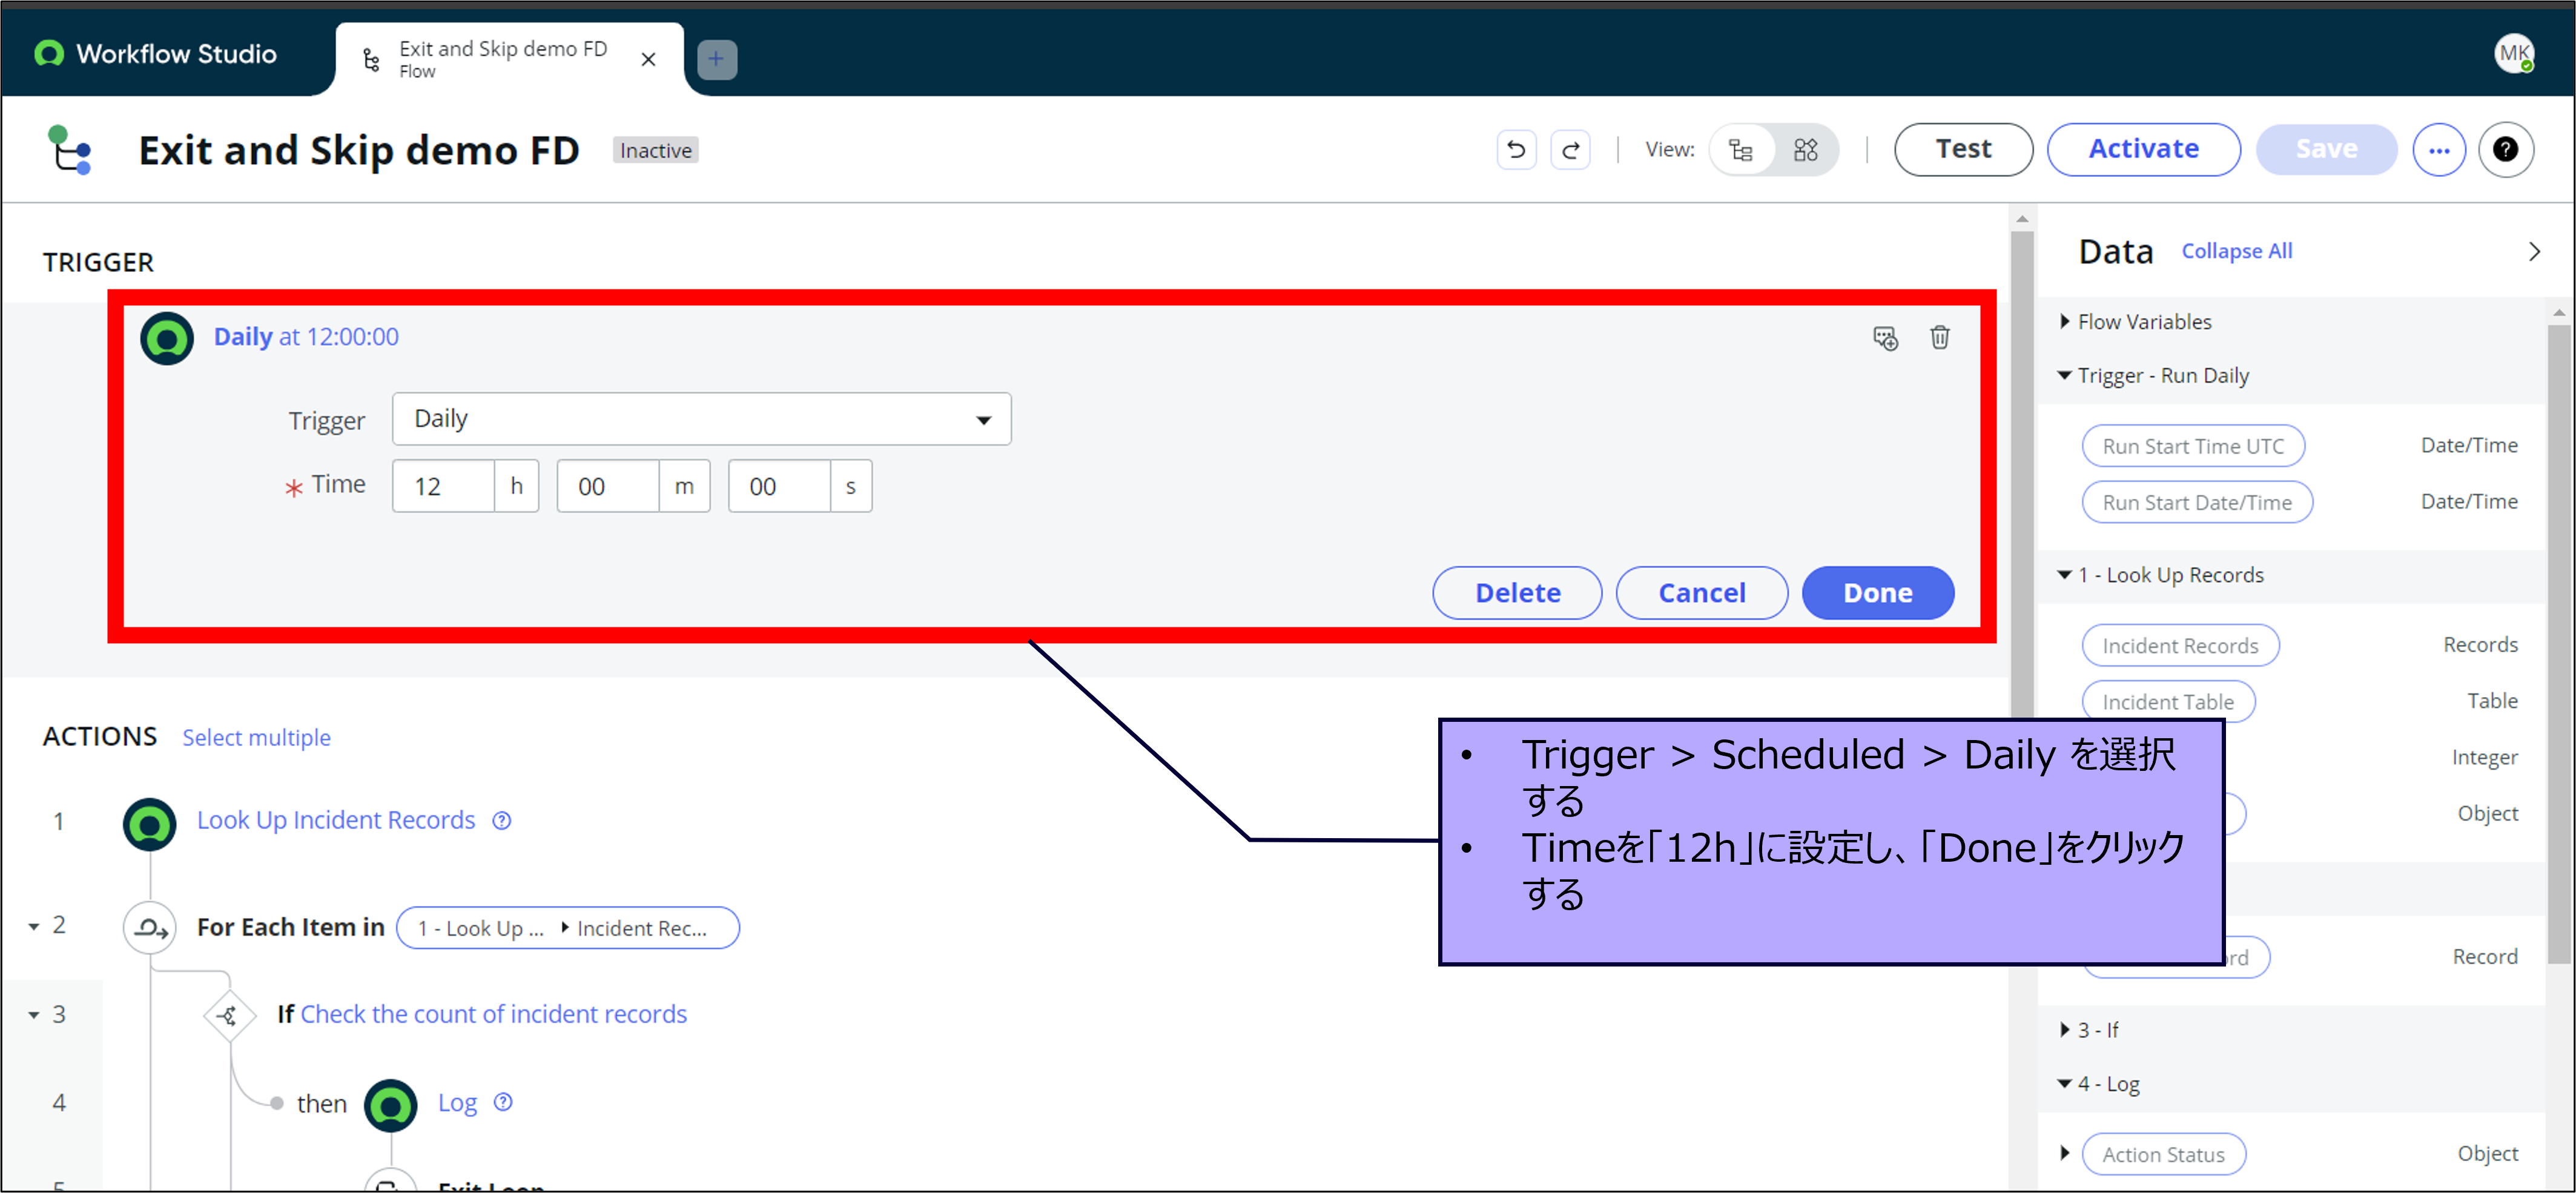2576x1193 pixels.
Task: Collapse step 2 For Each row
Action: [34, 926]
